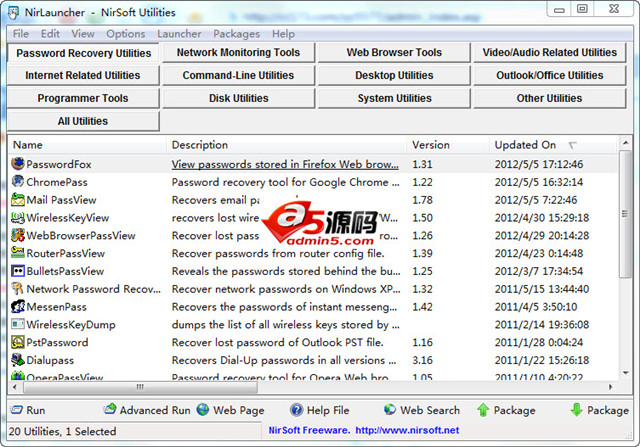The height and width of the screenshot is (447, 640).
Task: Show Desktop Utilities category
Action: pyautogui.click(x=394, y=76)
